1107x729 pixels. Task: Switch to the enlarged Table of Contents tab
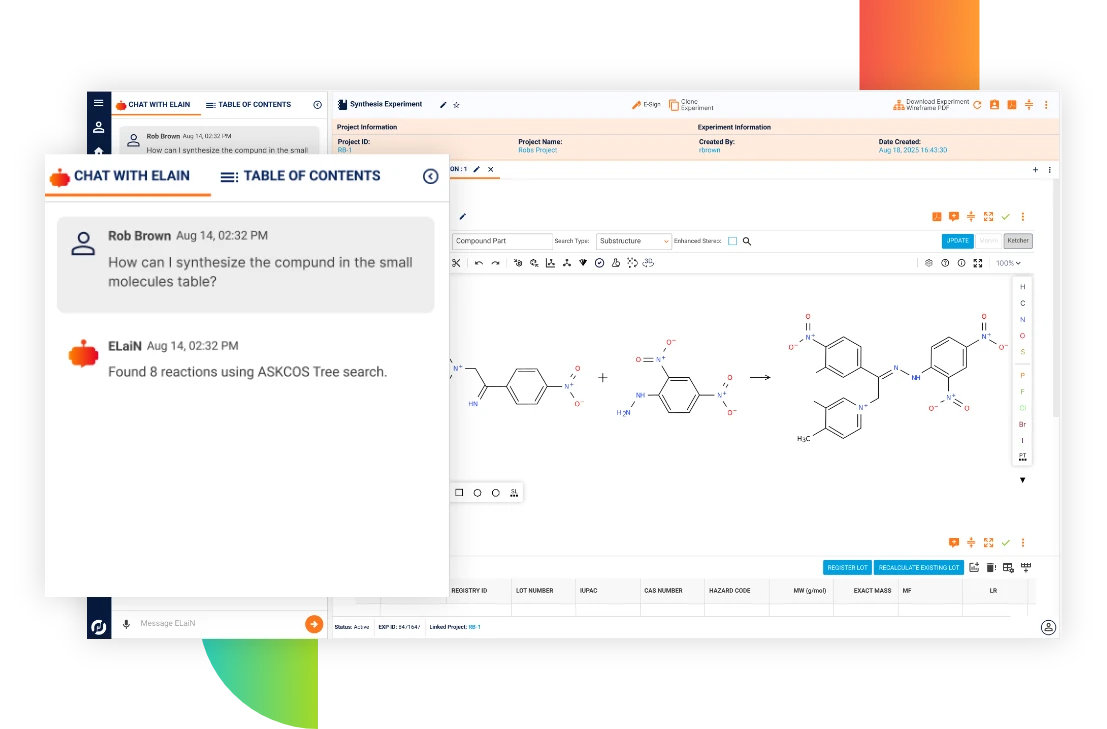[300, 176]
